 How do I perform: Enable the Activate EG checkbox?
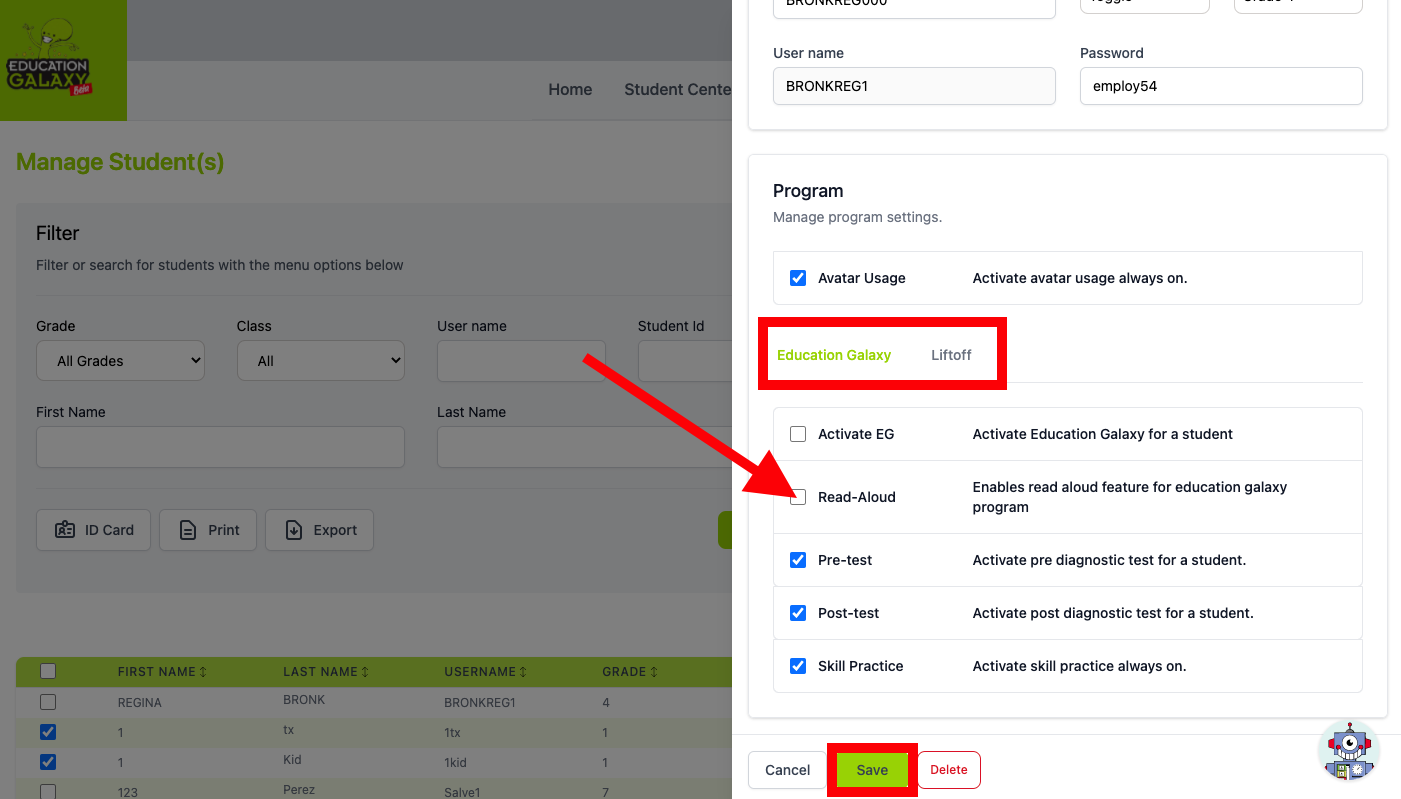(x=798, y=434)
